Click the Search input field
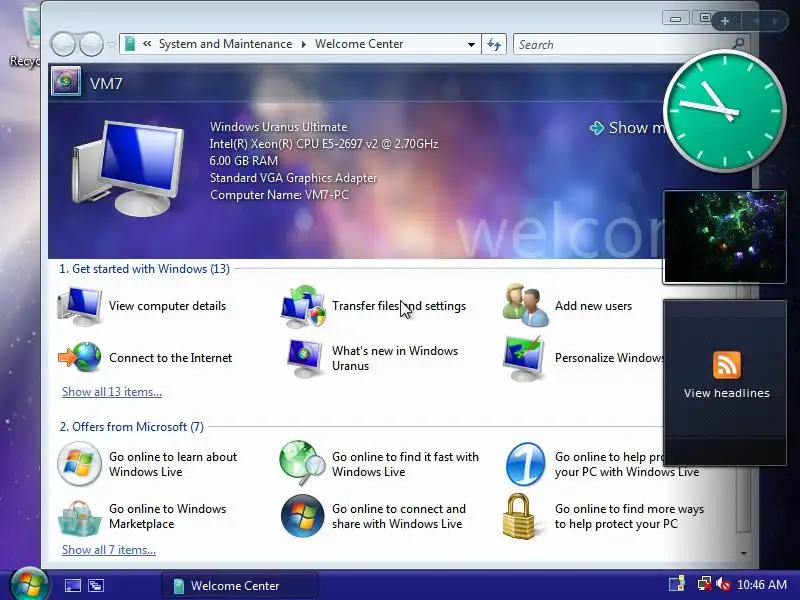800x600 pixels. [x=623, y=44]
